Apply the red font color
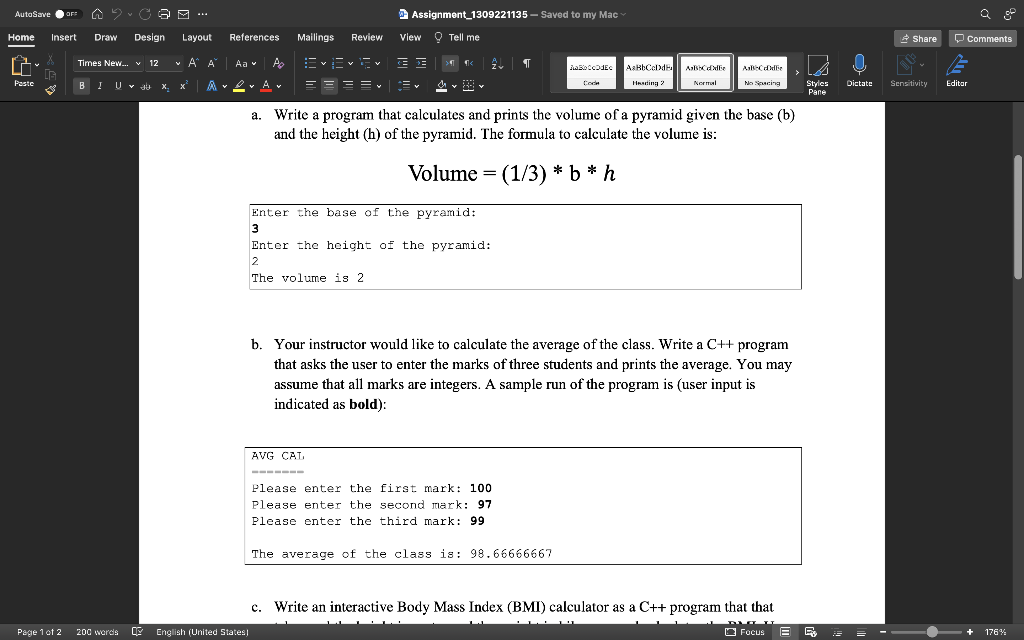The image size is (1024, 640). click(x=266, y=86)
